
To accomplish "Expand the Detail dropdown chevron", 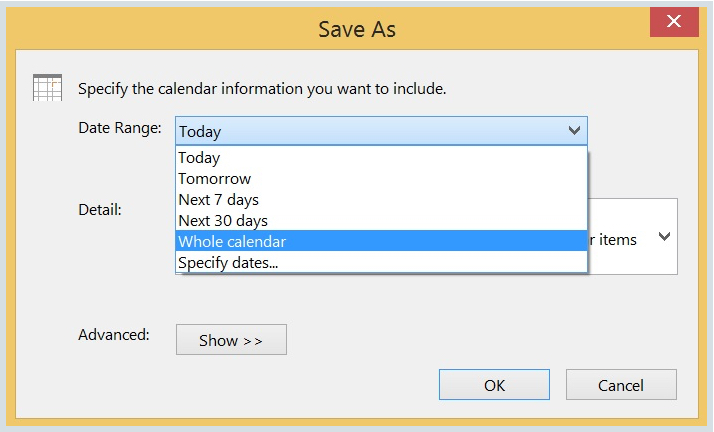I will point(664,237).
